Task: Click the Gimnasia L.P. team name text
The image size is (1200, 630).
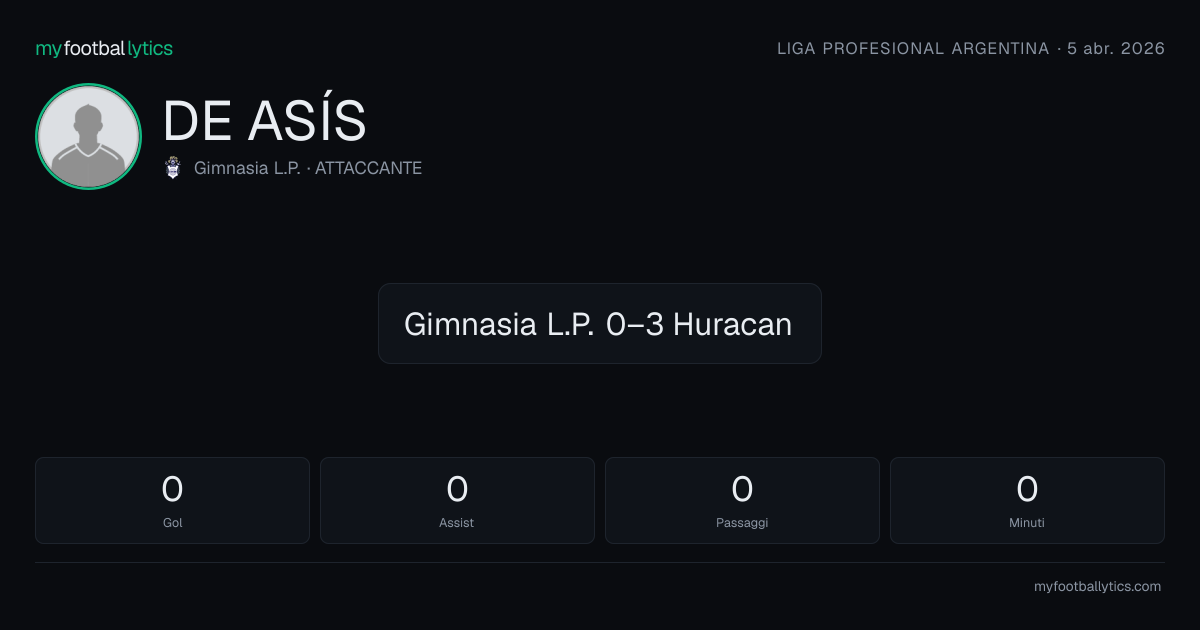Action: [x=247, y=168]
